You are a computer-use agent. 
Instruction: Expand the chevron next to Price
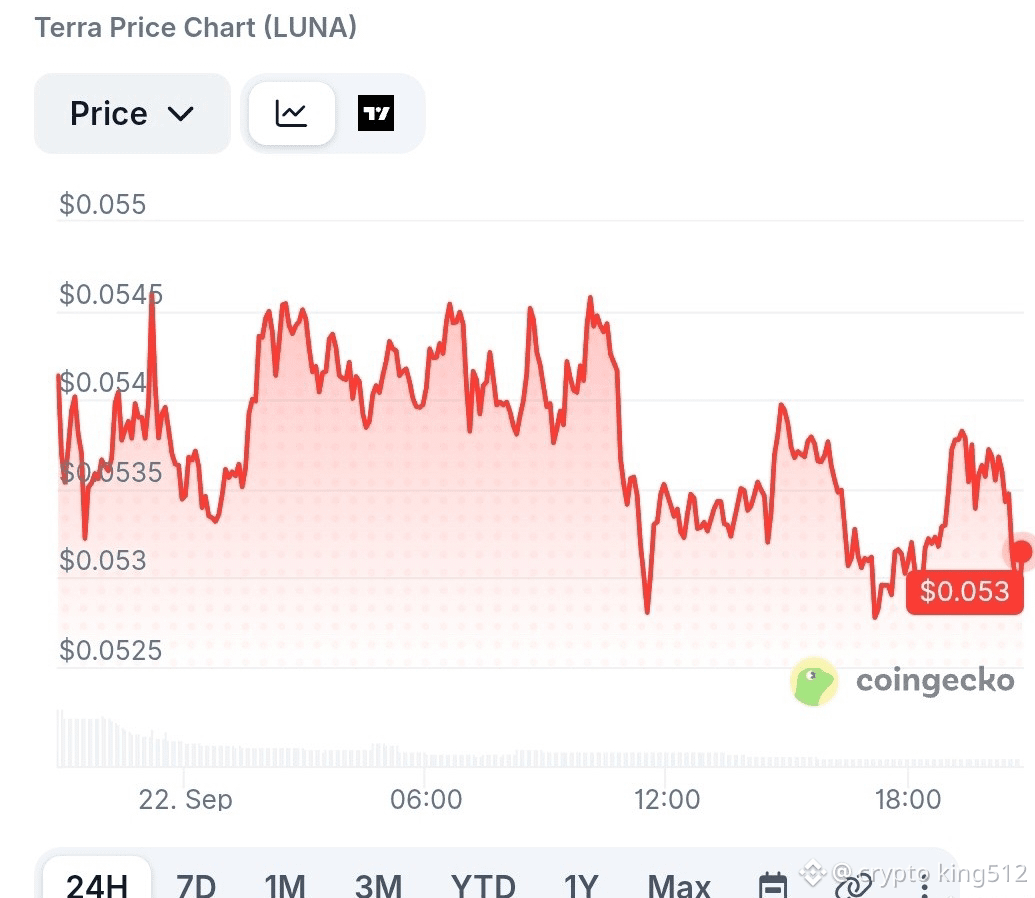tap(180, 114)
